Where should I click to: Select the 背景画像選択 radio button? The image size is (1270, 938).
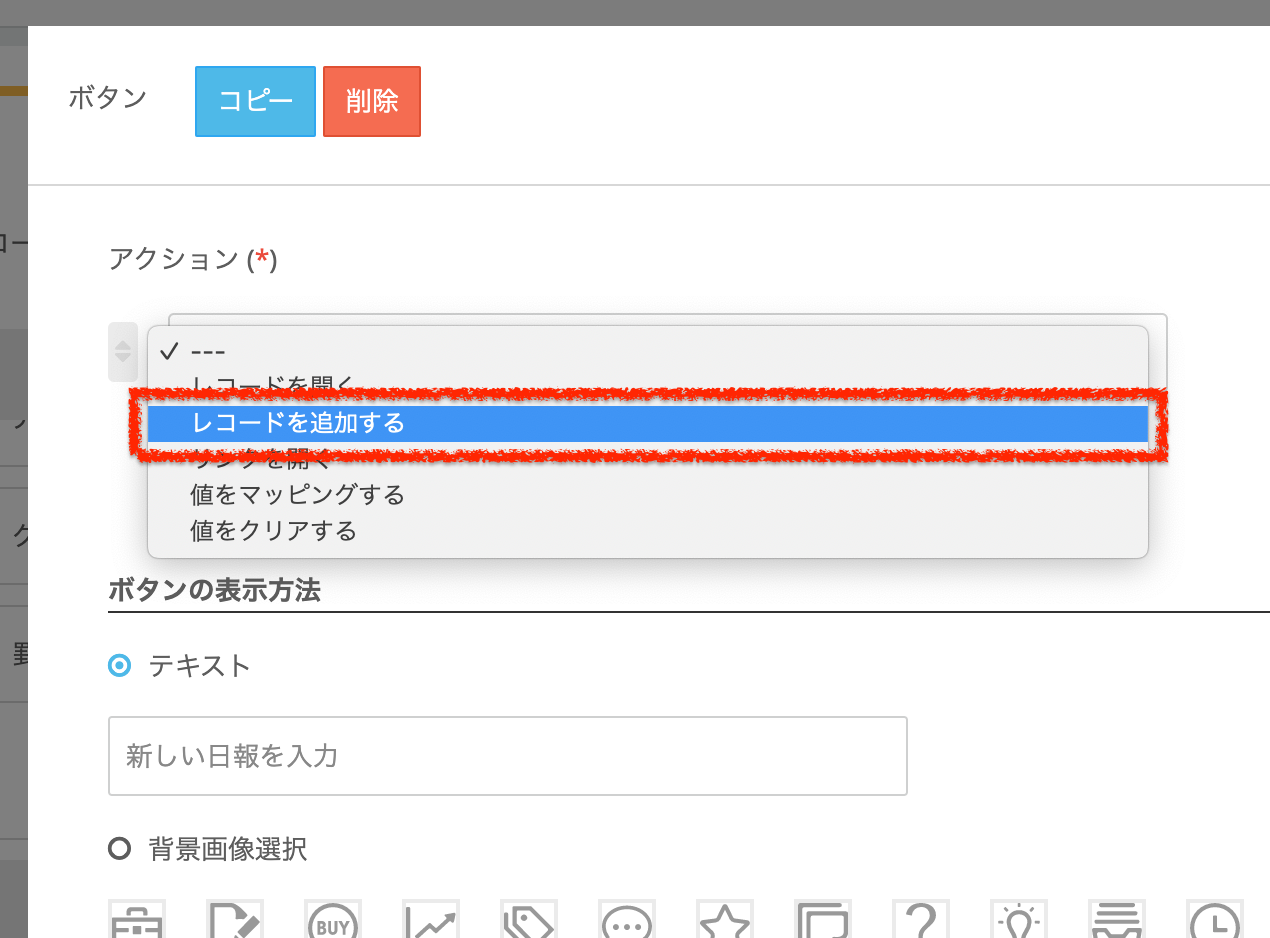(120, 850)
